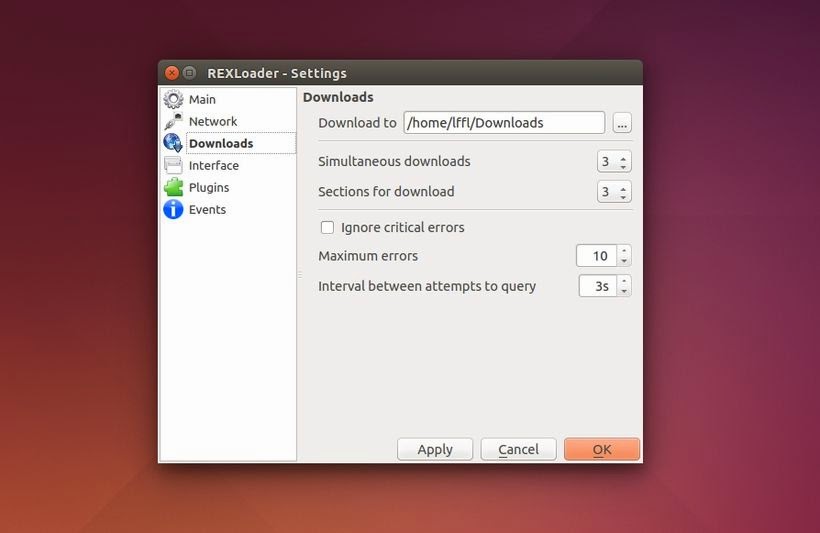Browse for download folder with ... button
820x533 pixels.
pos(622,123)
